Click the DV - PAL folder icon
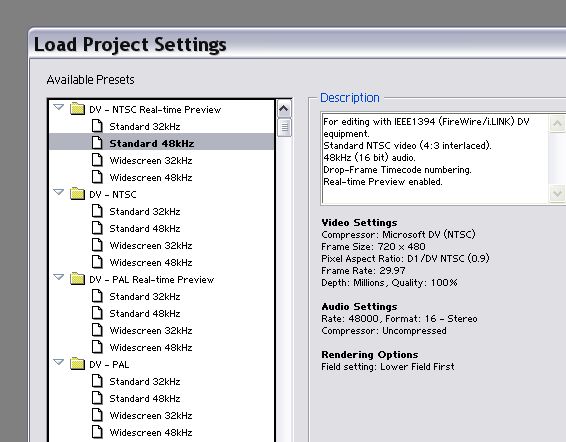566x442 pixels. (77, 364)
